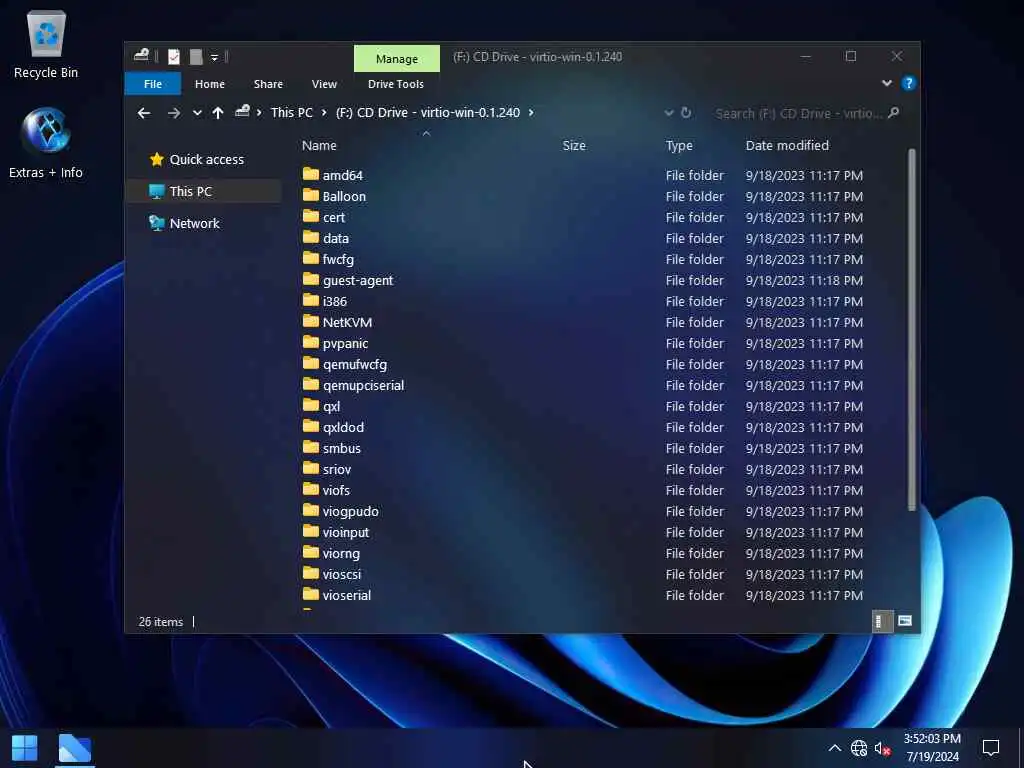The image size is (1024, 768).
Task: Go forward with the forward arrow
Action: click(174, 113)
